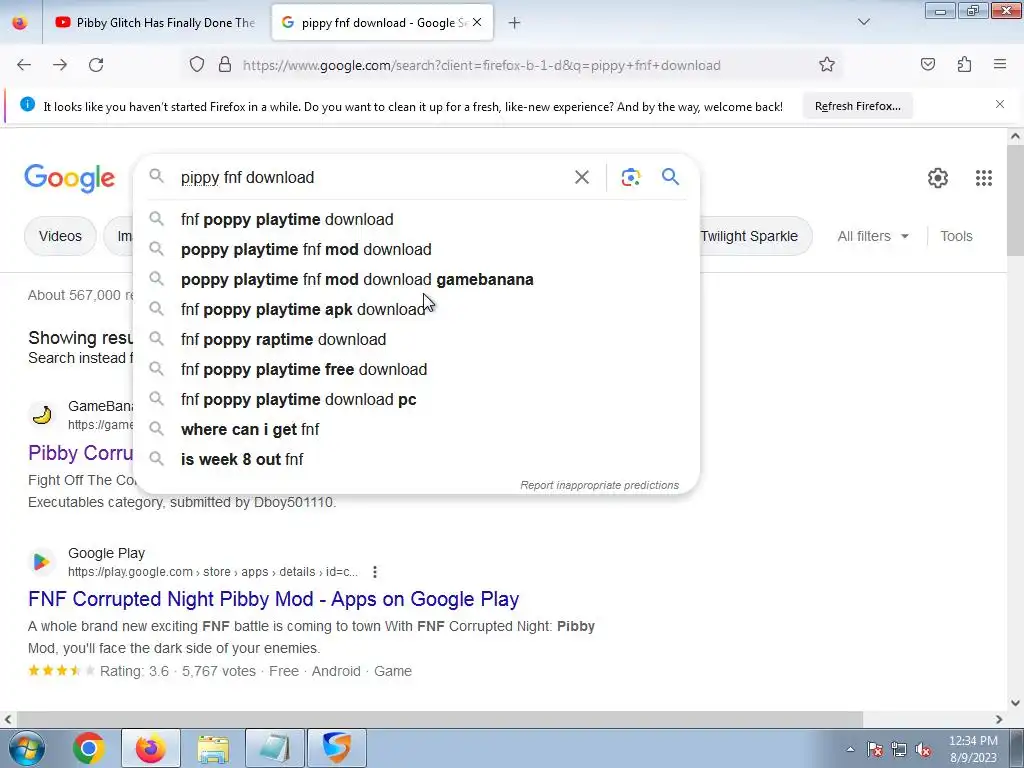Open the taskbar clock and date
Screen dimensions: 1024x768
[973, 749]
